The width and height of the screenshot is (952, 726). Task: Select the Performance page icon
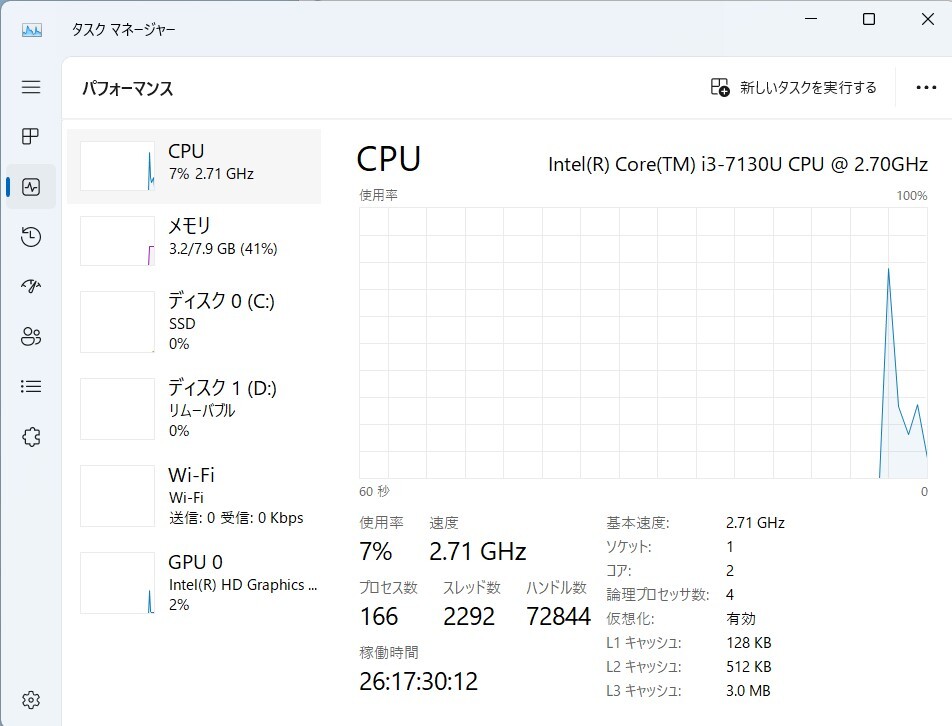(31, 186)
